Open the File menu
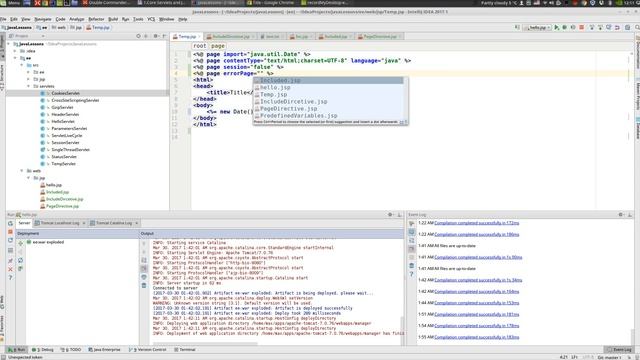 pos(3,19)
